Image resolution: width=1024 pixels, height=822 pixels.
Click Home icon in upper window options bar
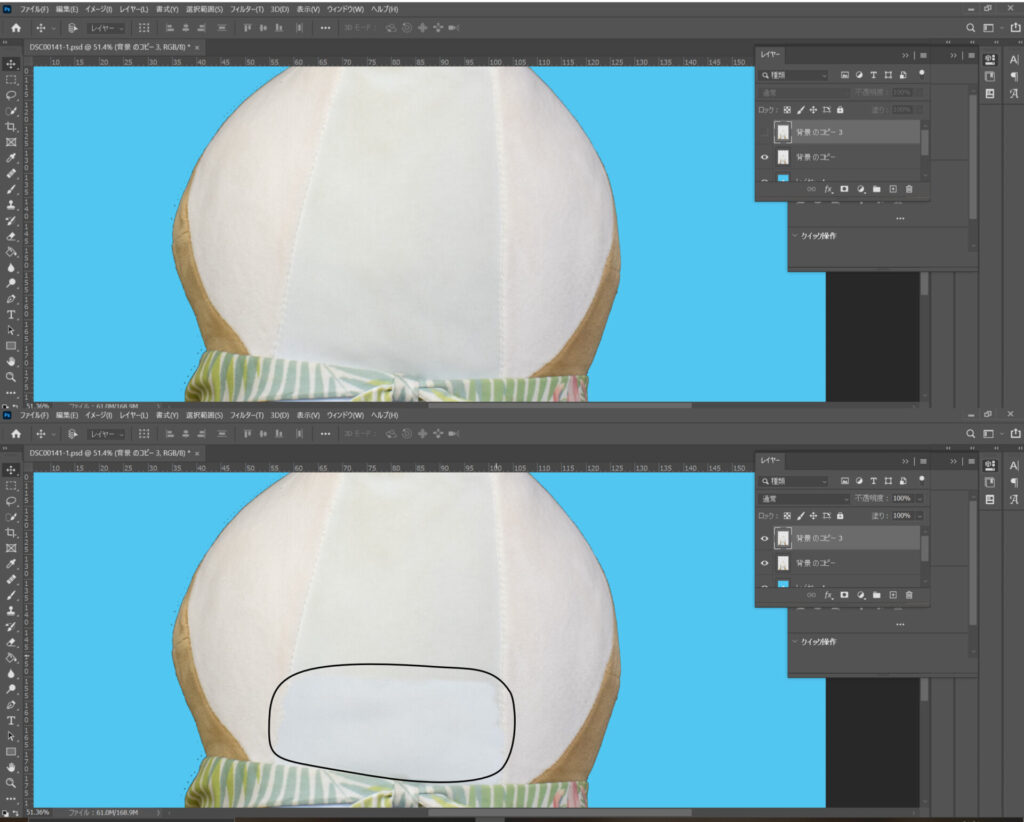16,28
